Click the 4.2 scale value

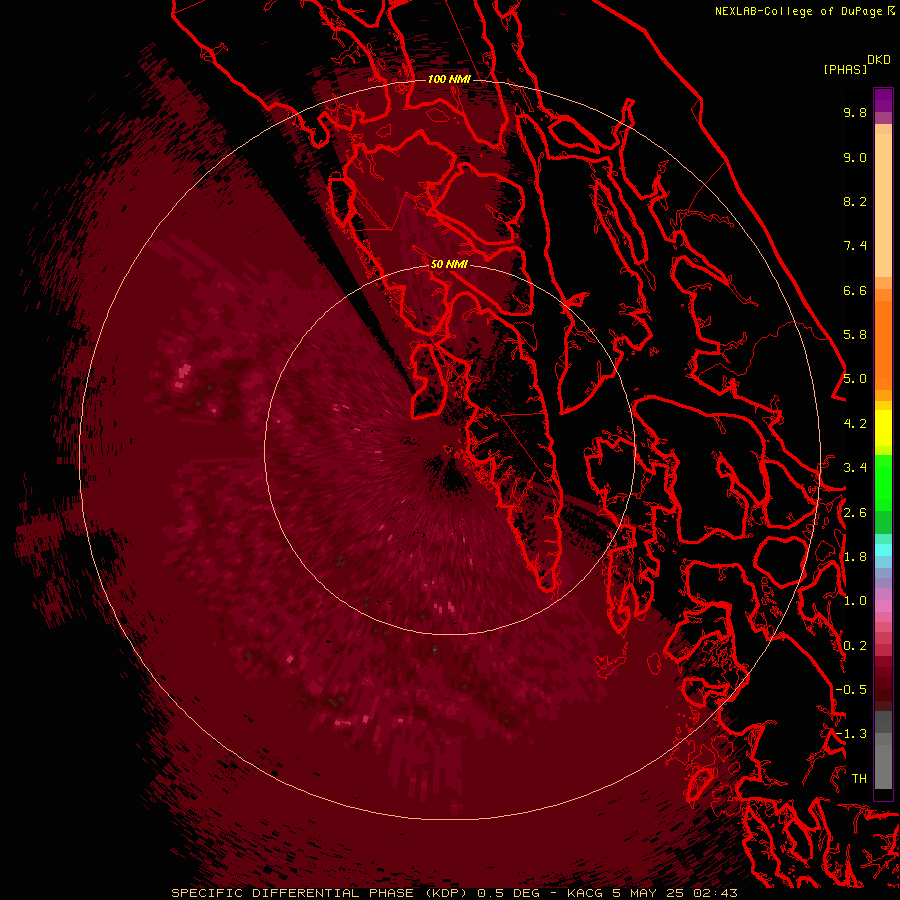pos(855,424)
